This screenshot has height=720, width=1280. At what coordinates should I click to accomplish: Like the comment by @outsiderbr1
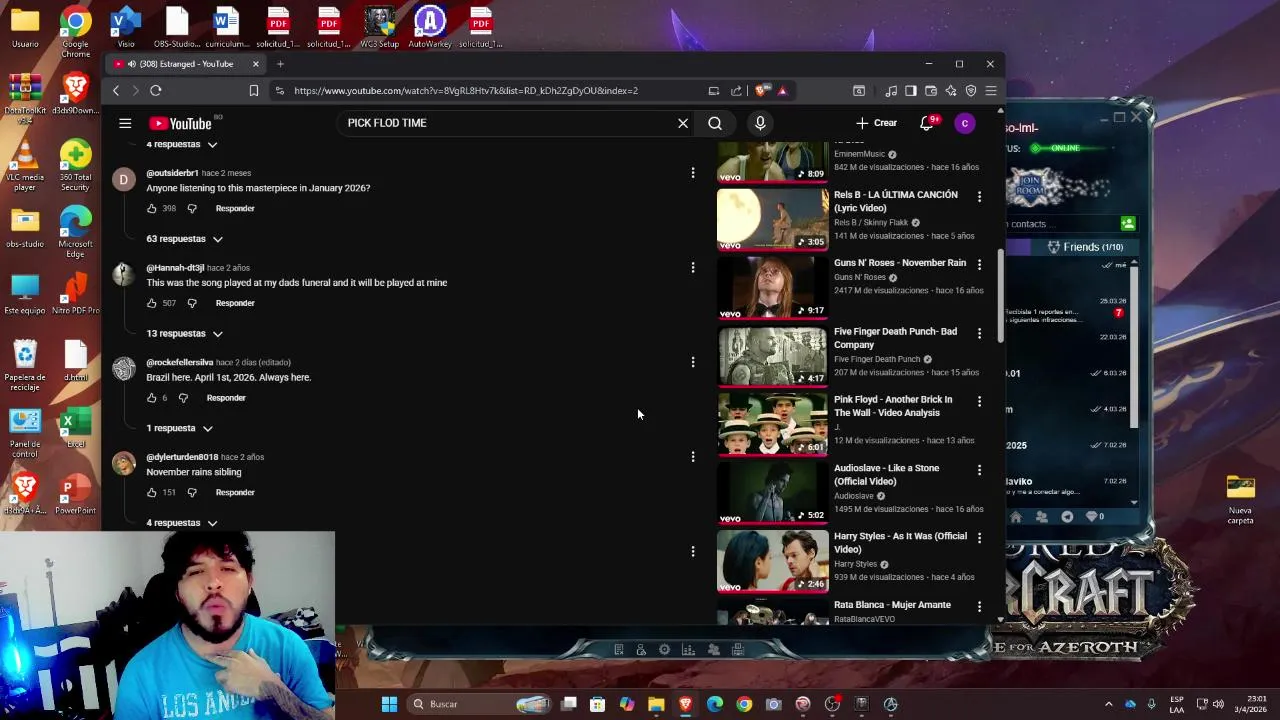(152, 209)
